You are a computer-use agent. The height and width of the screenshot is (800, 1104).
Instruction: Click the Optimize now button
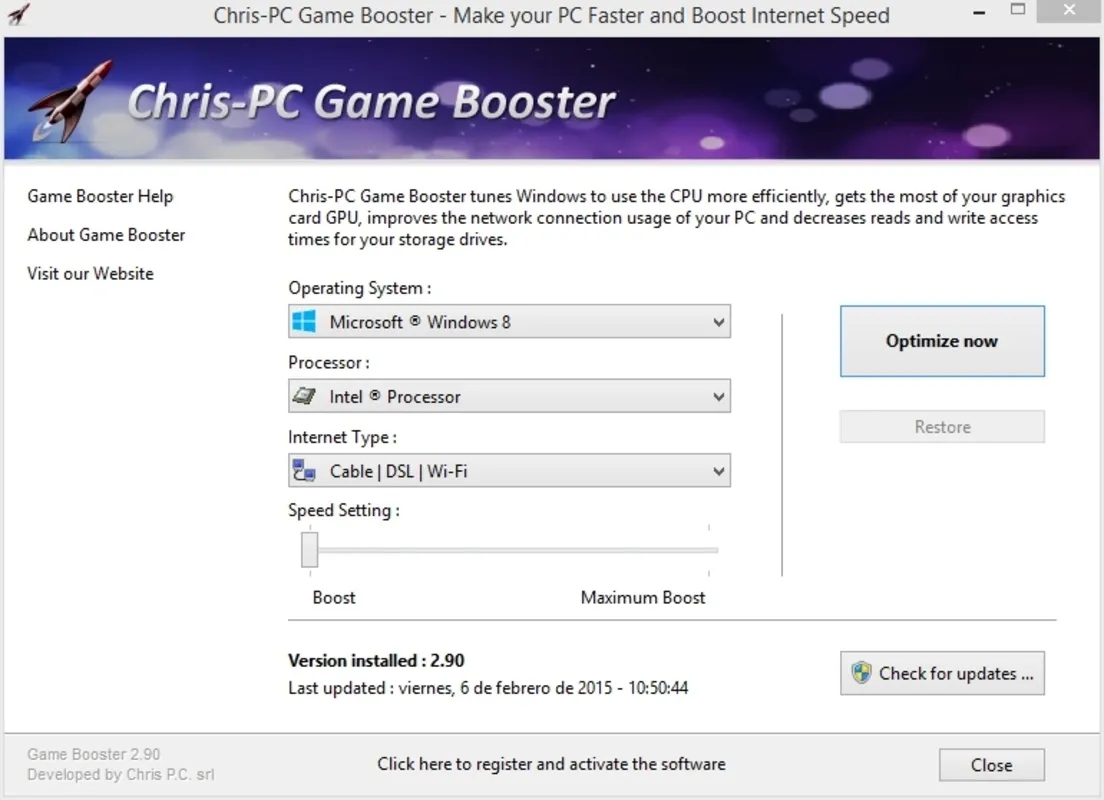coord(942,342)
